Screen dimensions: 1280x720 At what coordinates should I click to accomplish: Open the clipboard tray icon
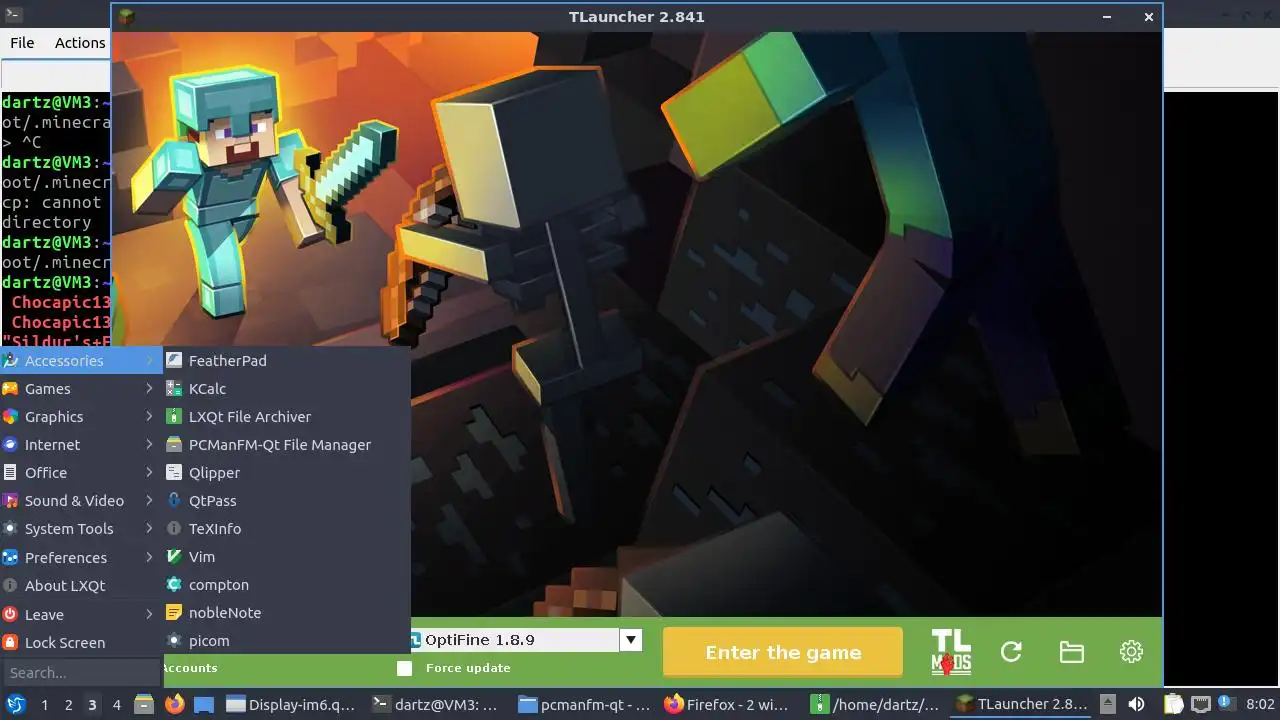click(1174, 704)
